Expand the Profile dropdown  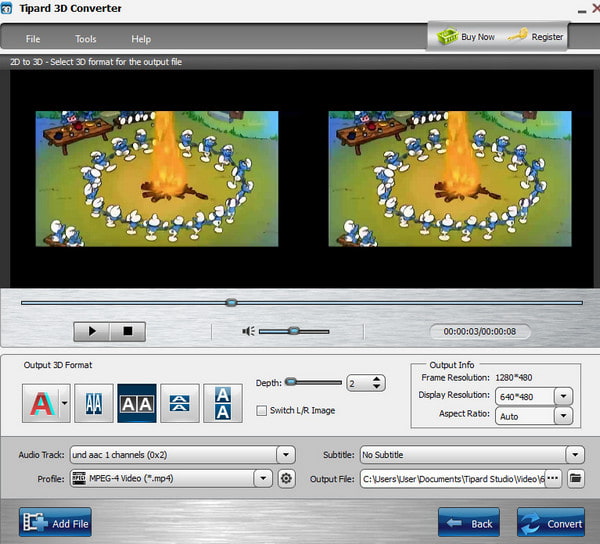pos(263,479)
